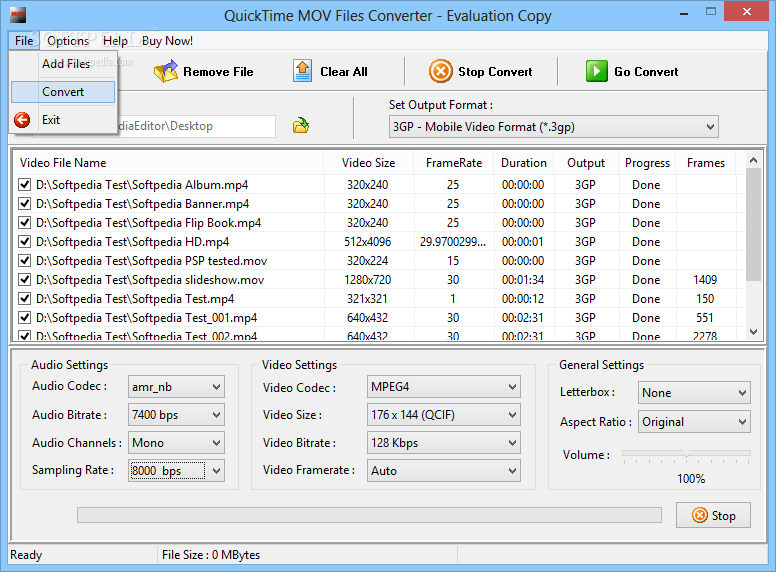Uncheck Softpedia Flip Book.mp4 file
The width and height of the screenshot is (776, 572).
tap(24, 223)
